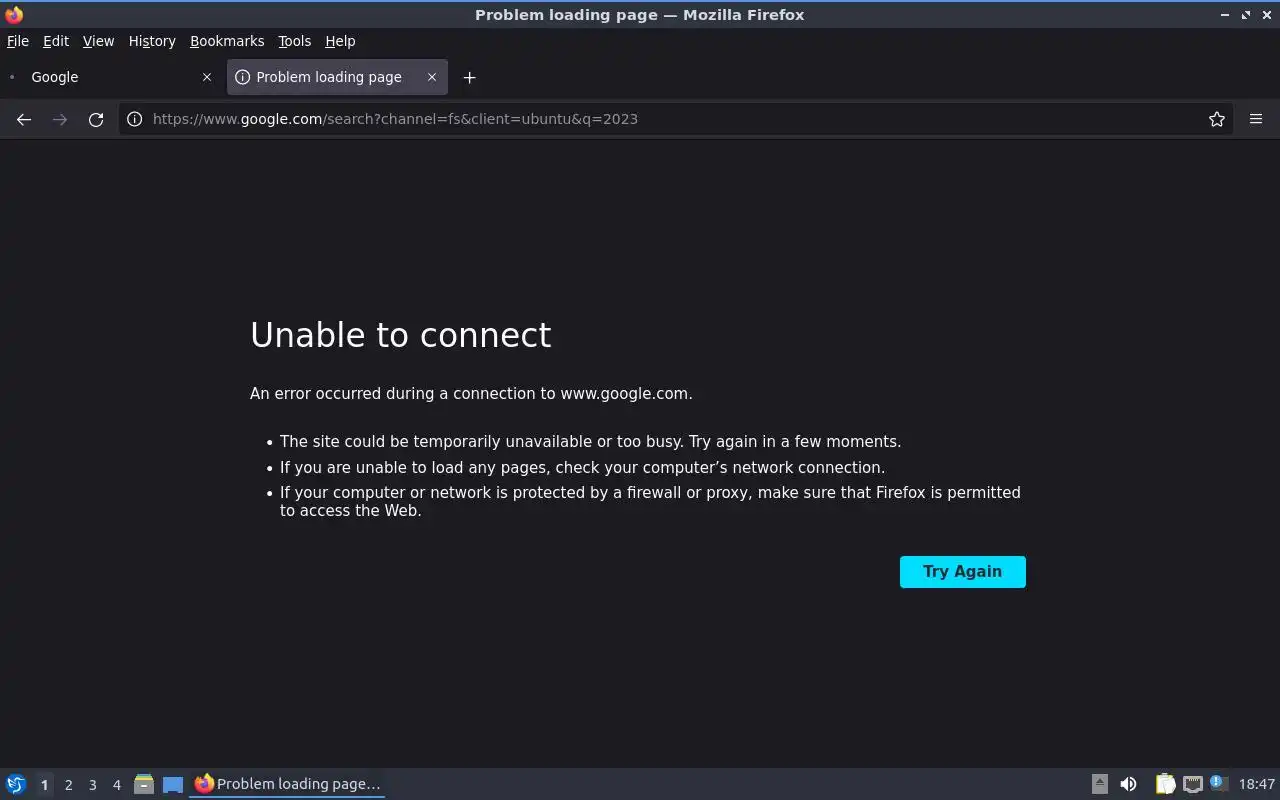Close the Firefox window
The height and width of the screenshot is (800, 1280).
[1266, 15]
